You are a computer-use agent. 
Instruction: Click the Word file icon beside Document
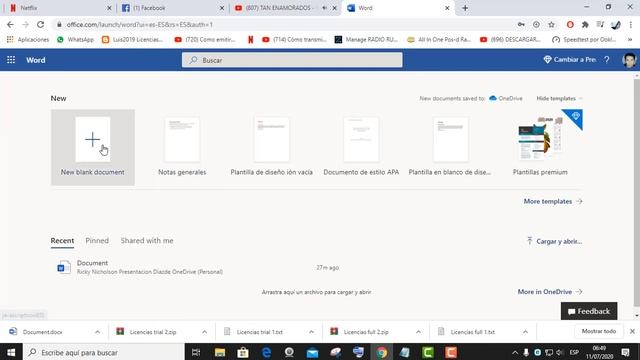click(x=63, y=267)
